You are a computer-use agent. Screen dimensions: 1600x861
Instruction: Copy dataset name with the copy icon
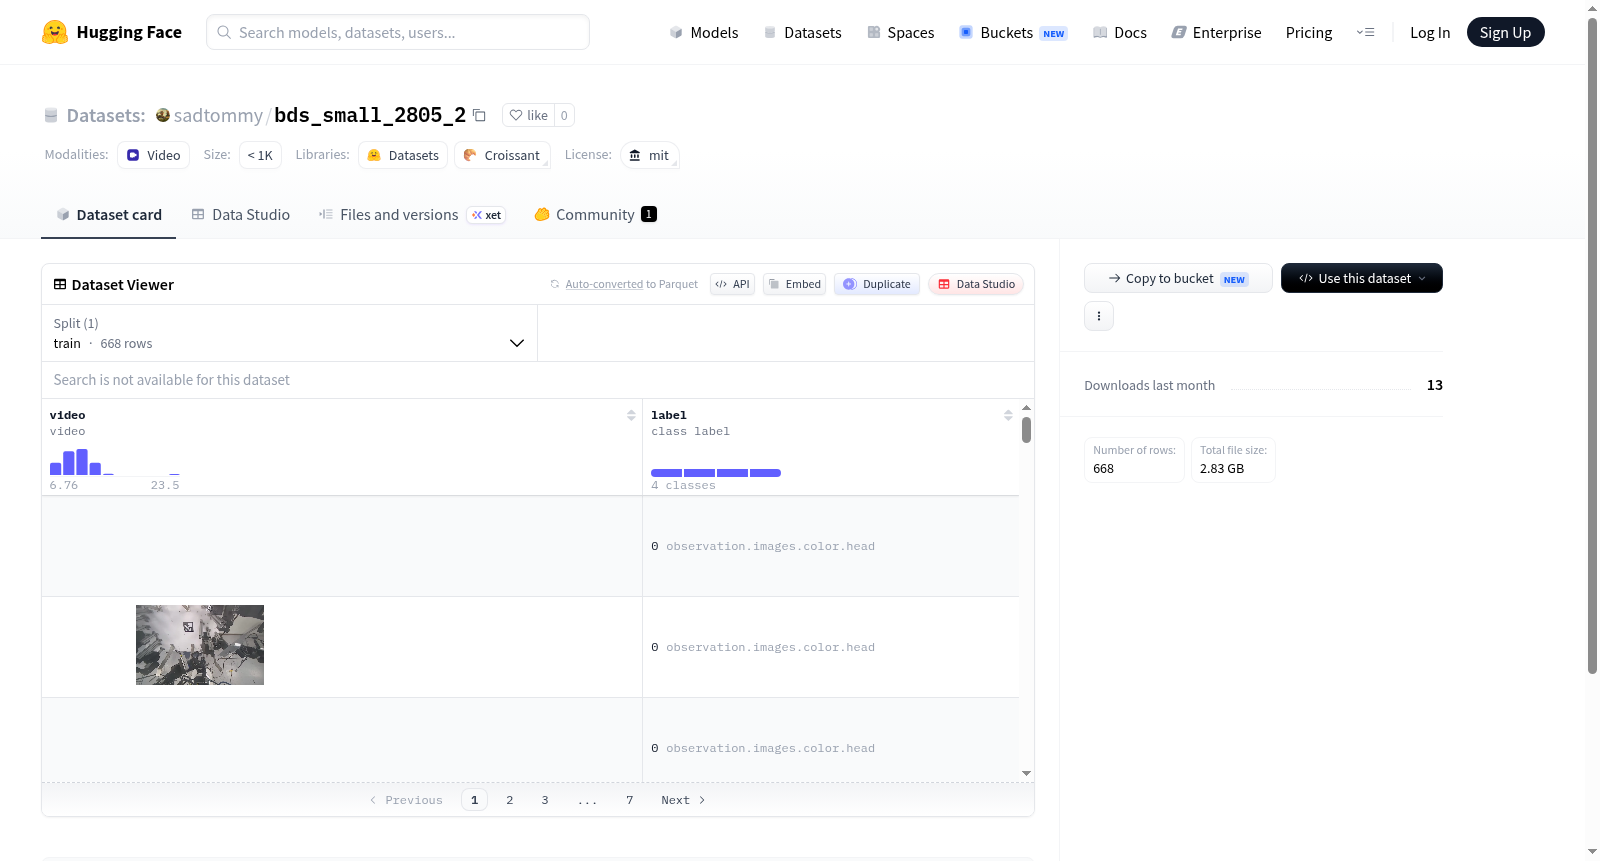pos(479,115)
